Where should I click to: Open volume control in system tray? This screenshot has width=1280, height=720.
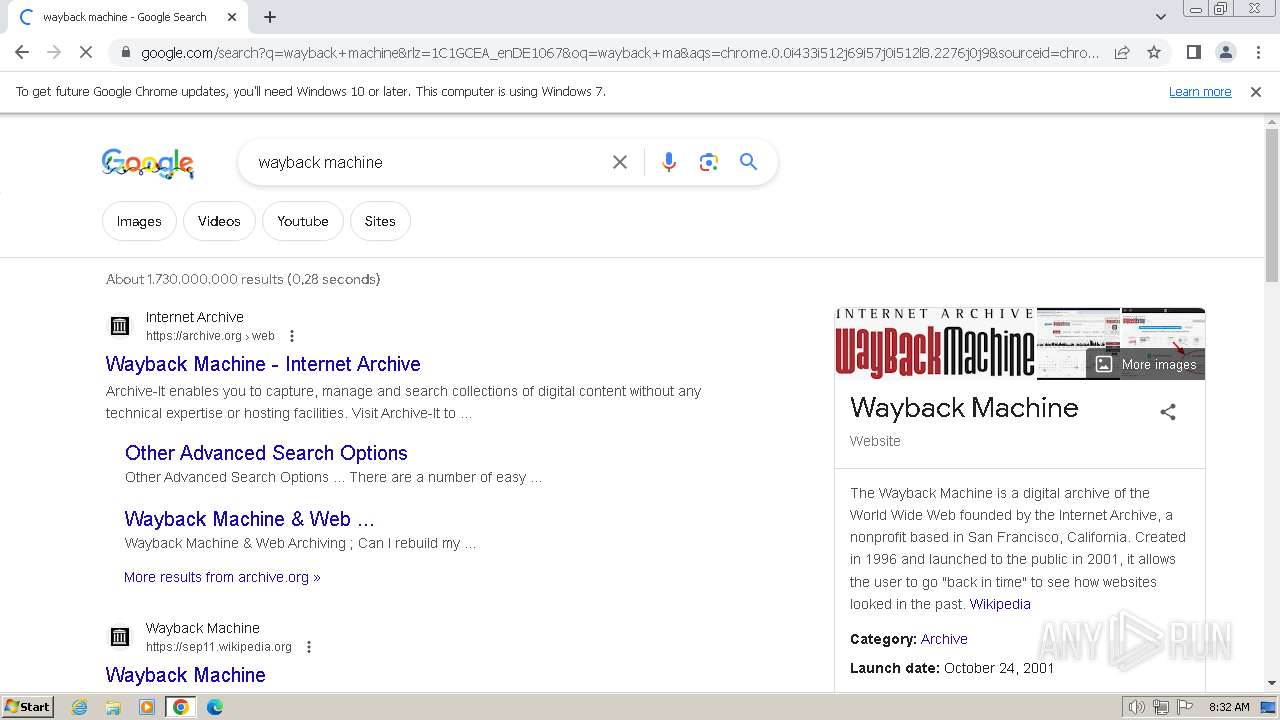[1137, 707]
